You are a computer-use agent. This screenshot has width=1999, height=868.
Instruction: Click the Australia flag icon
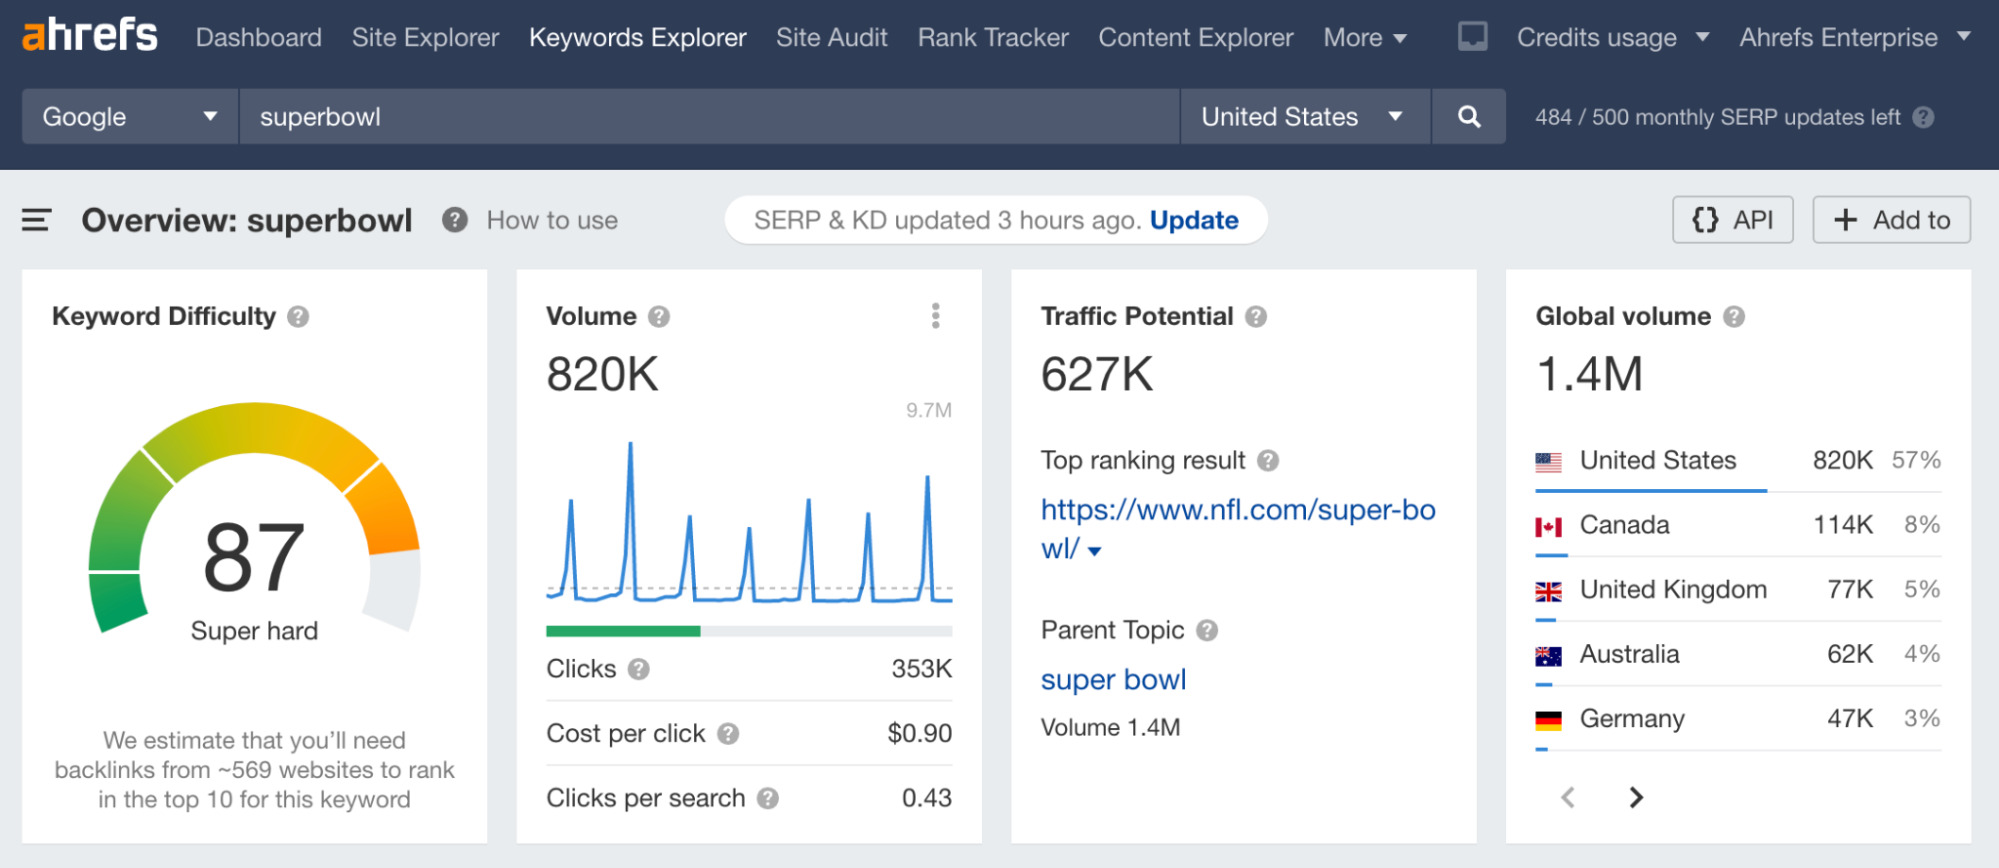(1549, 656)
